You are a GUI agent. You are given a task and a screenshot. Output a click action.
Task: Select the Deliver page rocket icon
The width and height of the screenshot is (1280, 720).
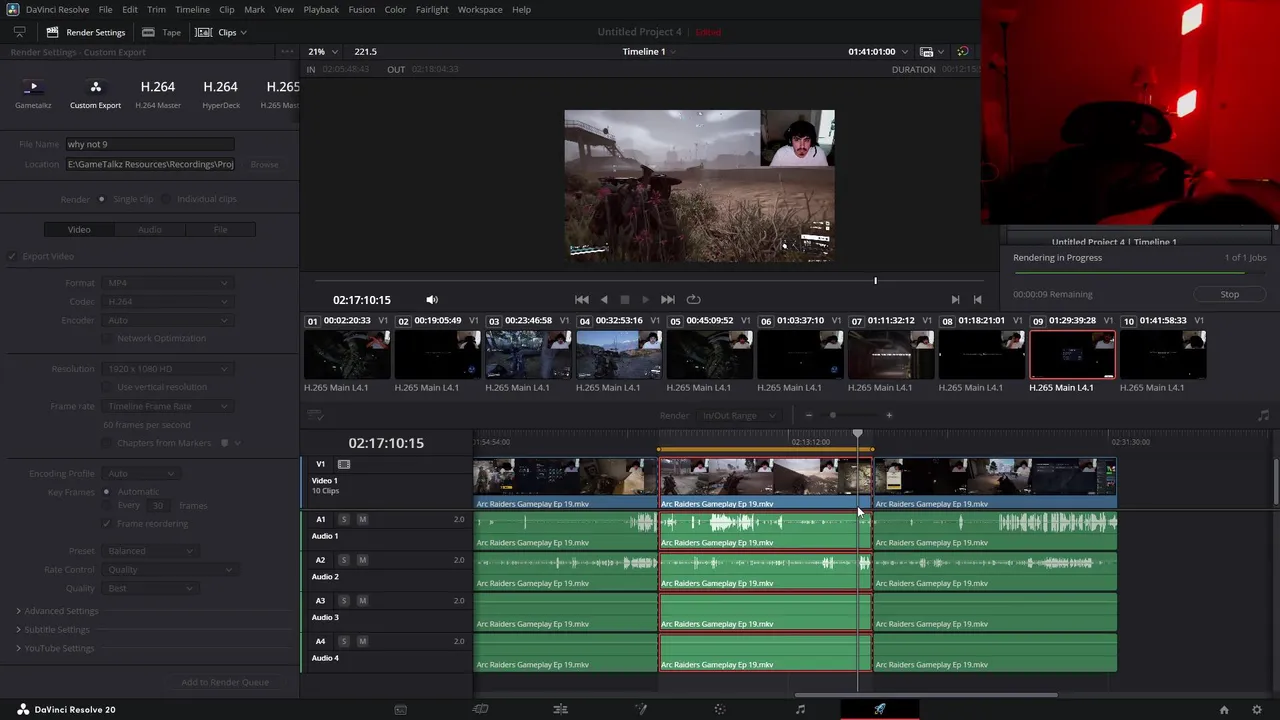click(879, 709)
